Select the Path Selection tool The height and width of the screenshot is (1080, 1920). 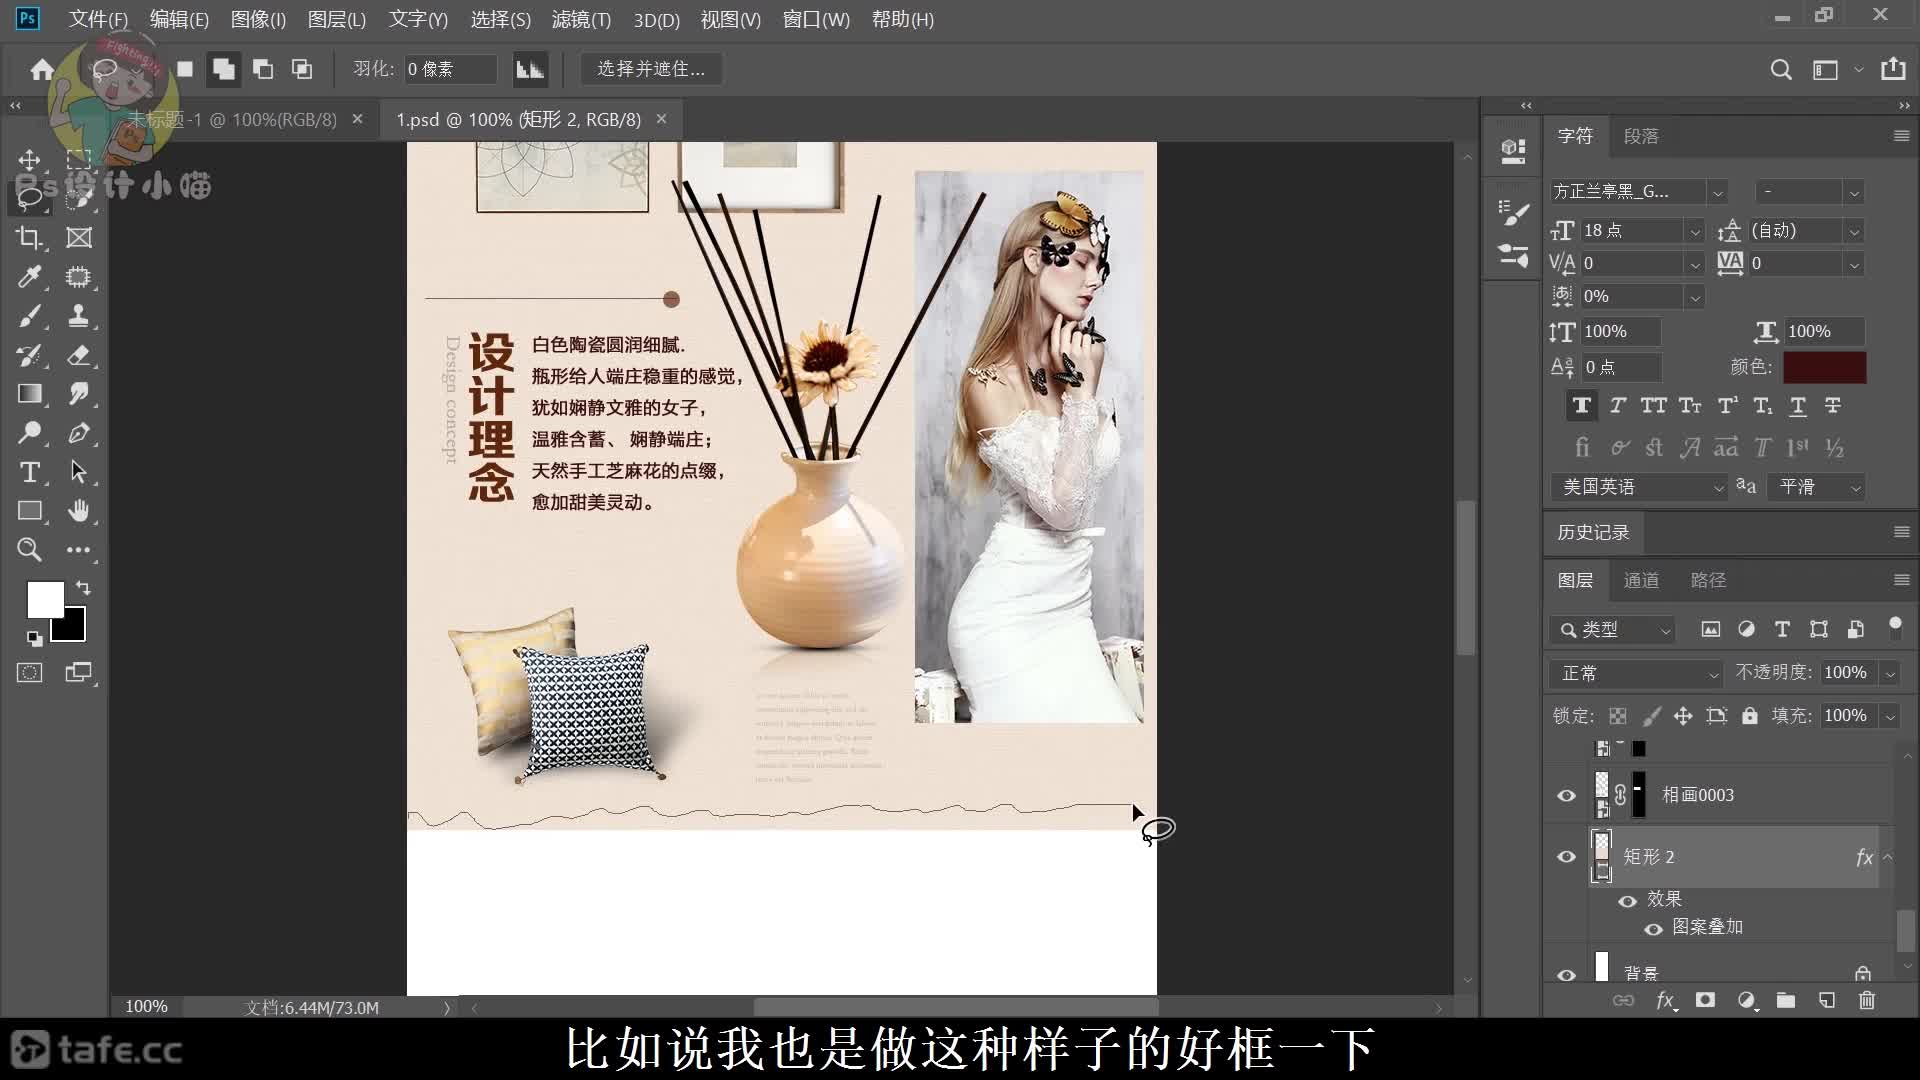(x=79, y=472)
